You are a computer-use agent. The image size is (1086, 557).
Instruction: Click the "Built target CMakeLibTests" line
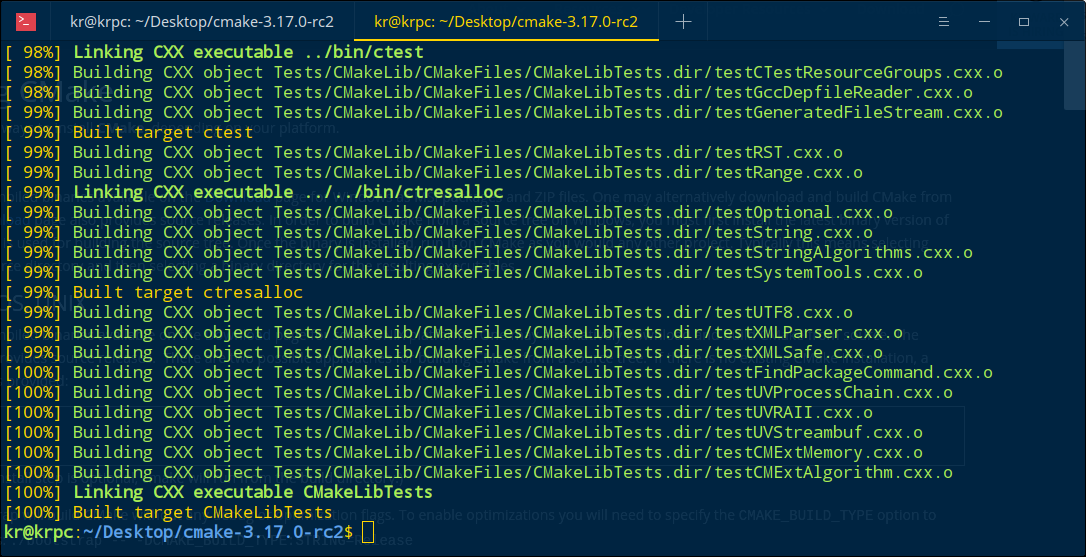tap(202, 512)
